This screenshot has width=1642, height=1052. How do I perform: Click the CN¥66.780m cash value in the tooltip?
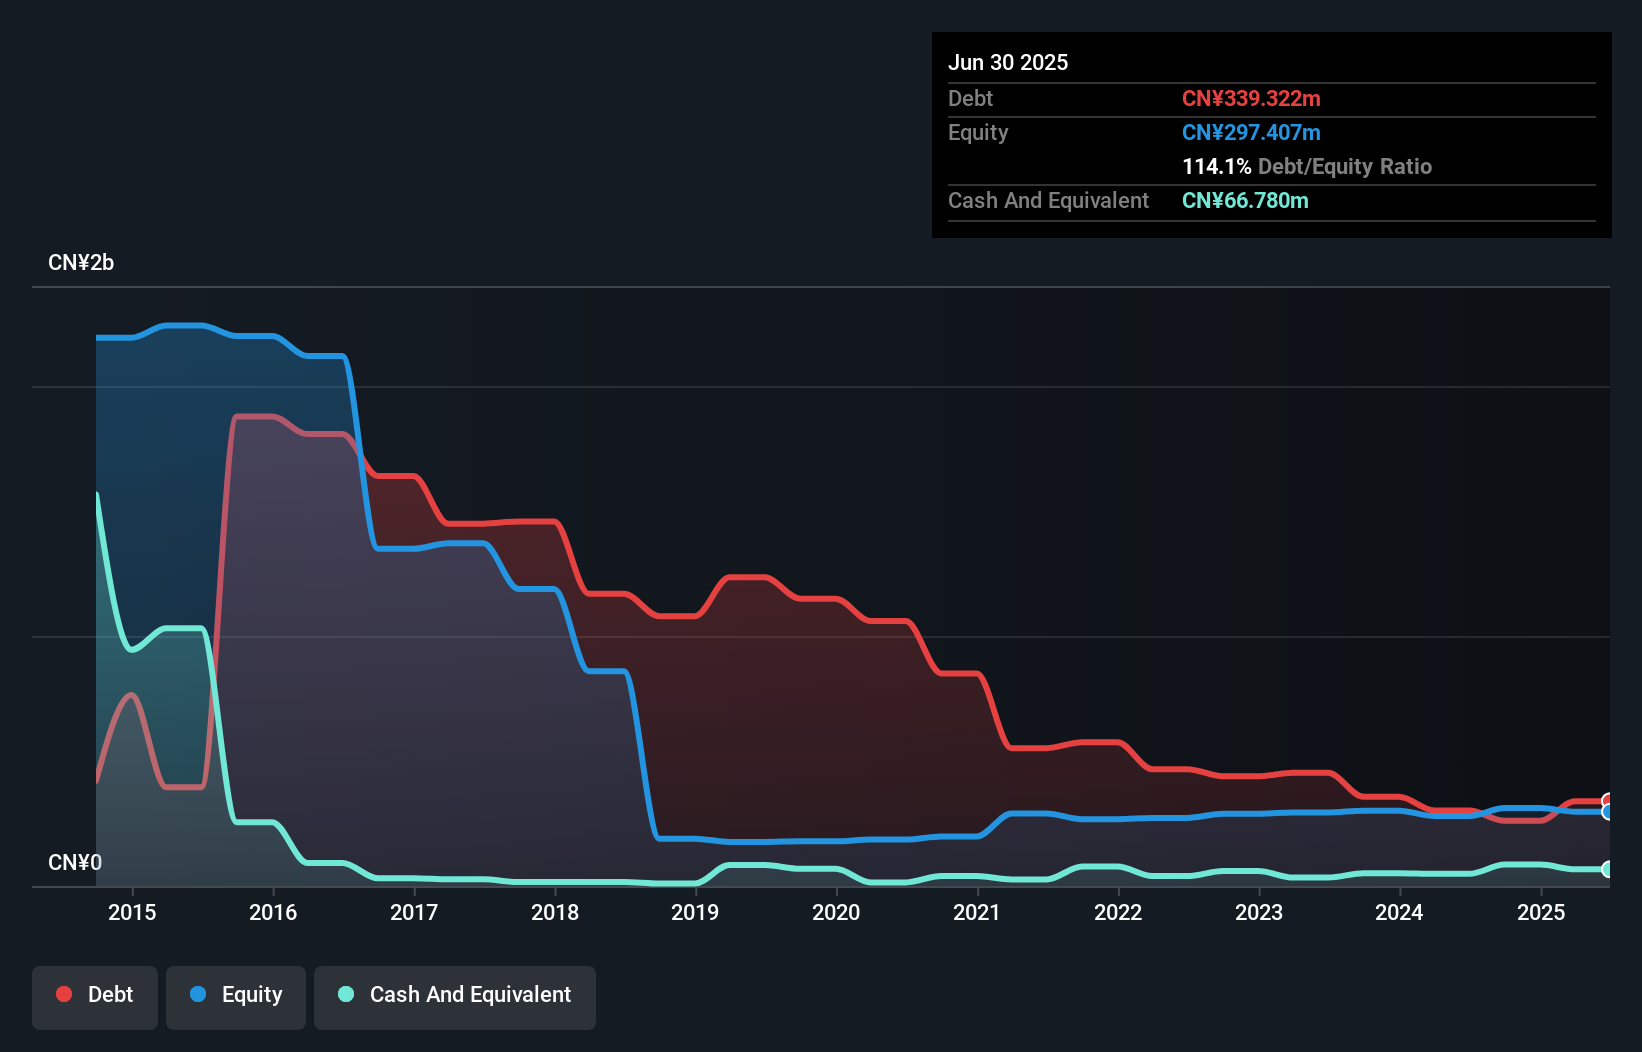point(1245,200)
